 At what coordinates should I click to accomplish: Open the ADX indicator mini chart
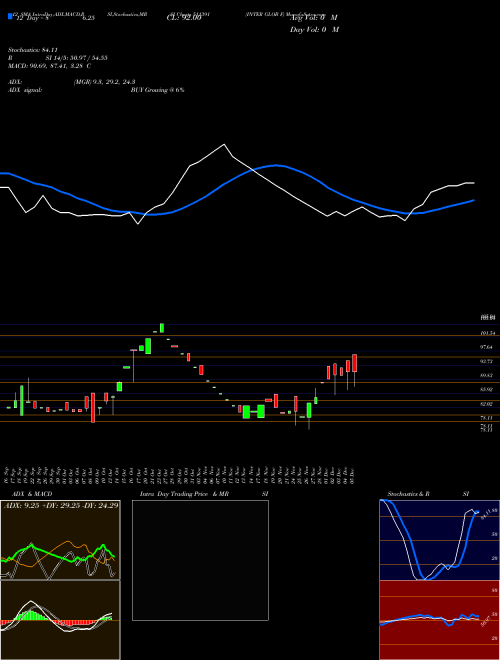[x=60, y=540]
